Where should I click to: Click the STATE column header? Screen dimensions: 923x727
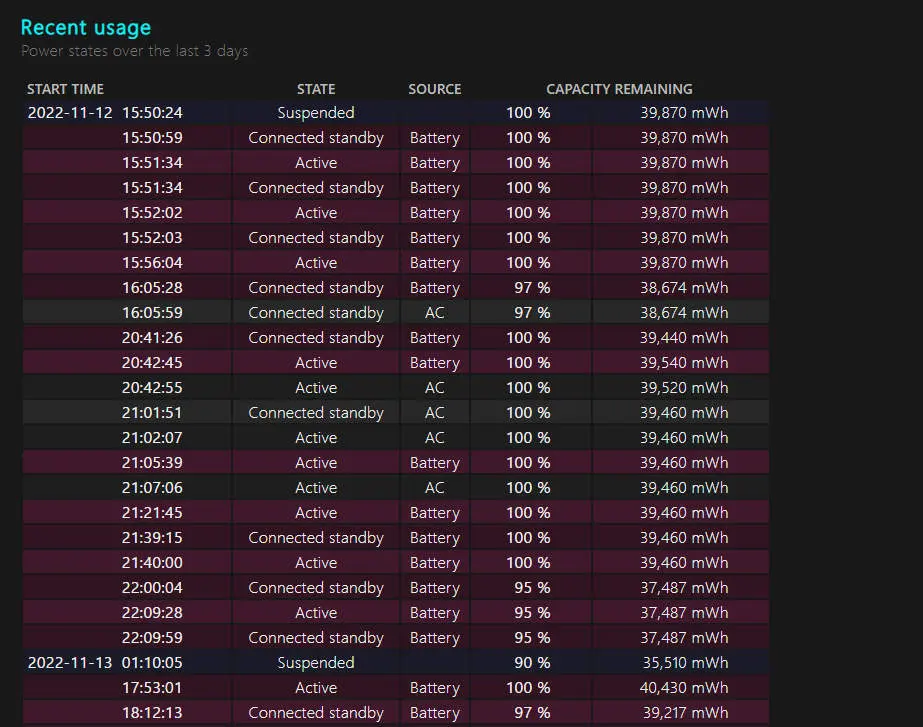click(x=316, y=89)
